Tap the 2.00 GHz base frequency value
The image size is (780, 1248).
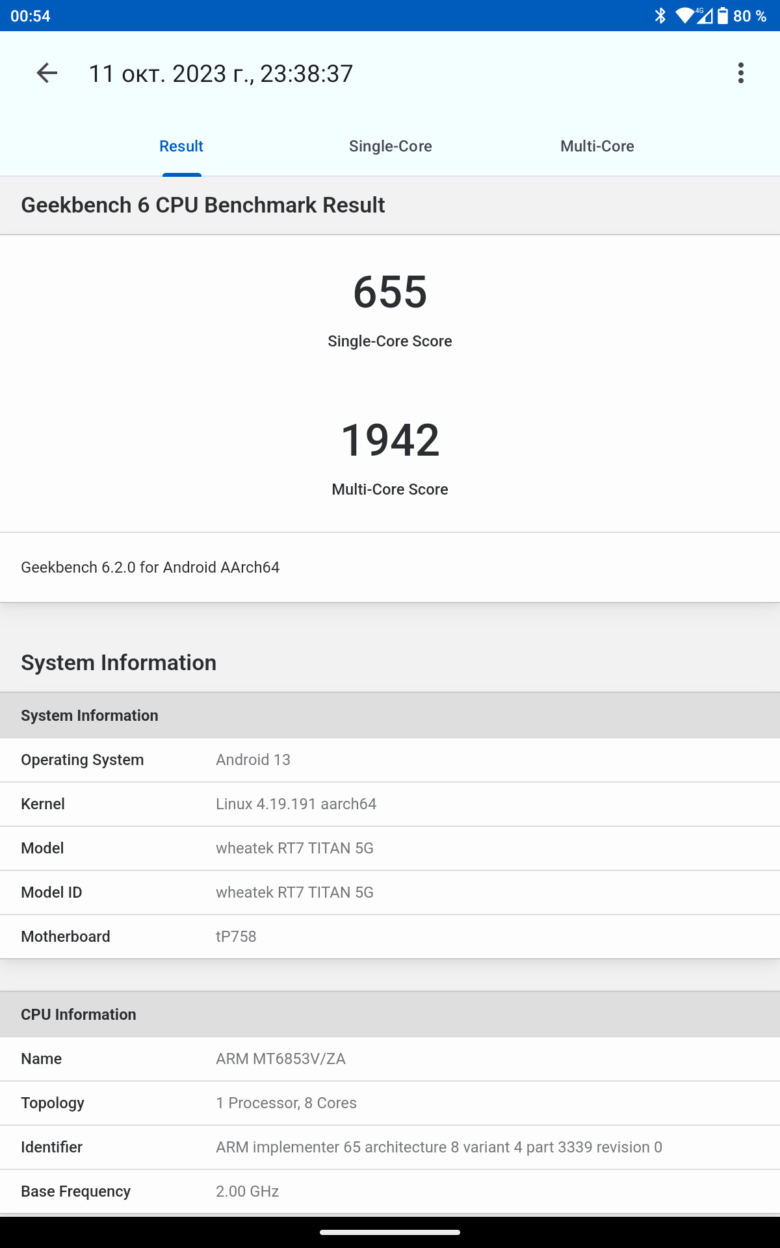point(247,1191)
